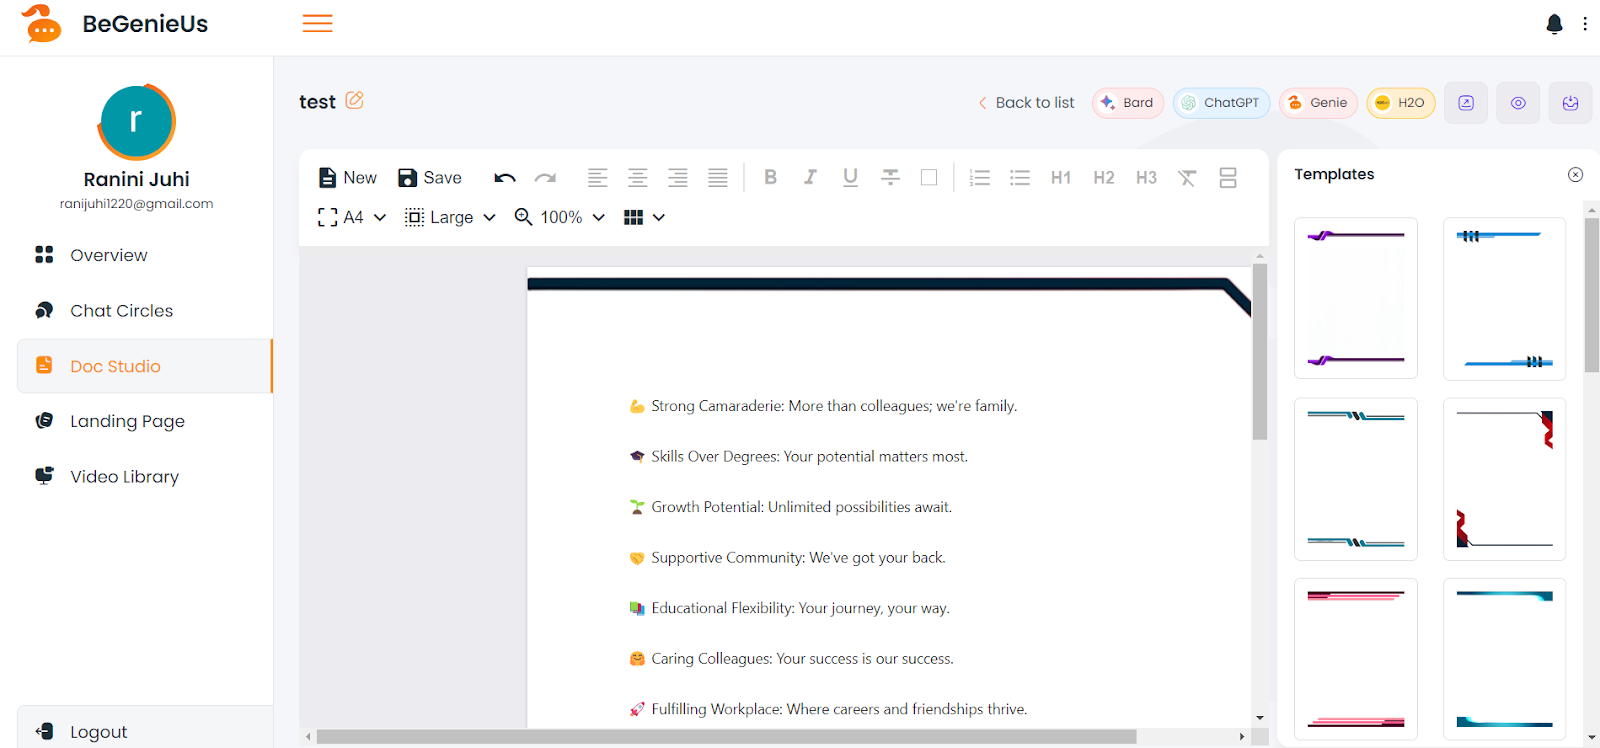Click the page break icon
This screenshot has width=1600, height=748.
click(1228, 178)
